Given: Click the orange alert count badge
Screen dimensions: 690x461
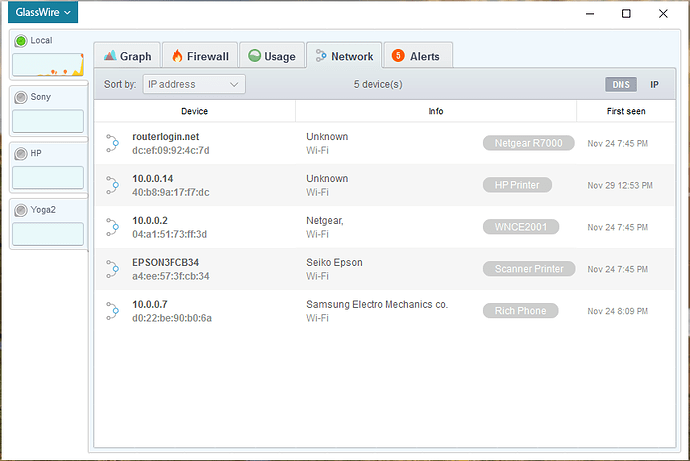Looking at the screenshot, I should (x=397, y=56).
